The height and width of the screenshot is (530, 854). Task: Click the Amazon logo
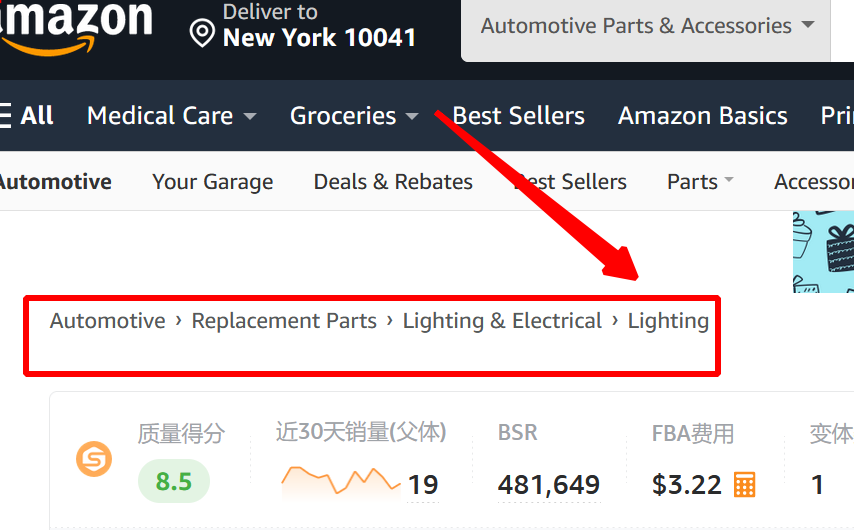(x=76, y=27)
